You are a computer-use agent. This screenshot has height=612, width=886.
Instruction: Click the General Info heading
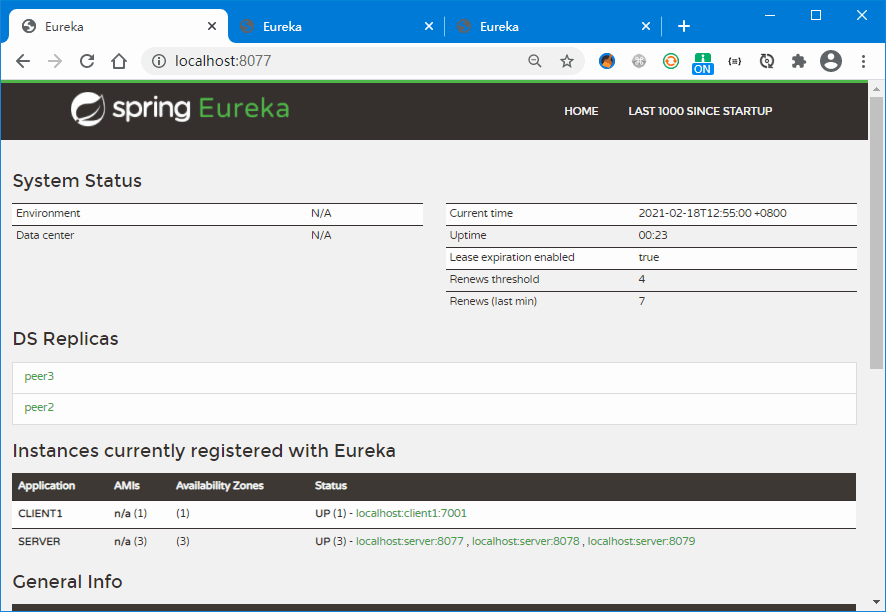pyautogui.click(x=67, y=581)
